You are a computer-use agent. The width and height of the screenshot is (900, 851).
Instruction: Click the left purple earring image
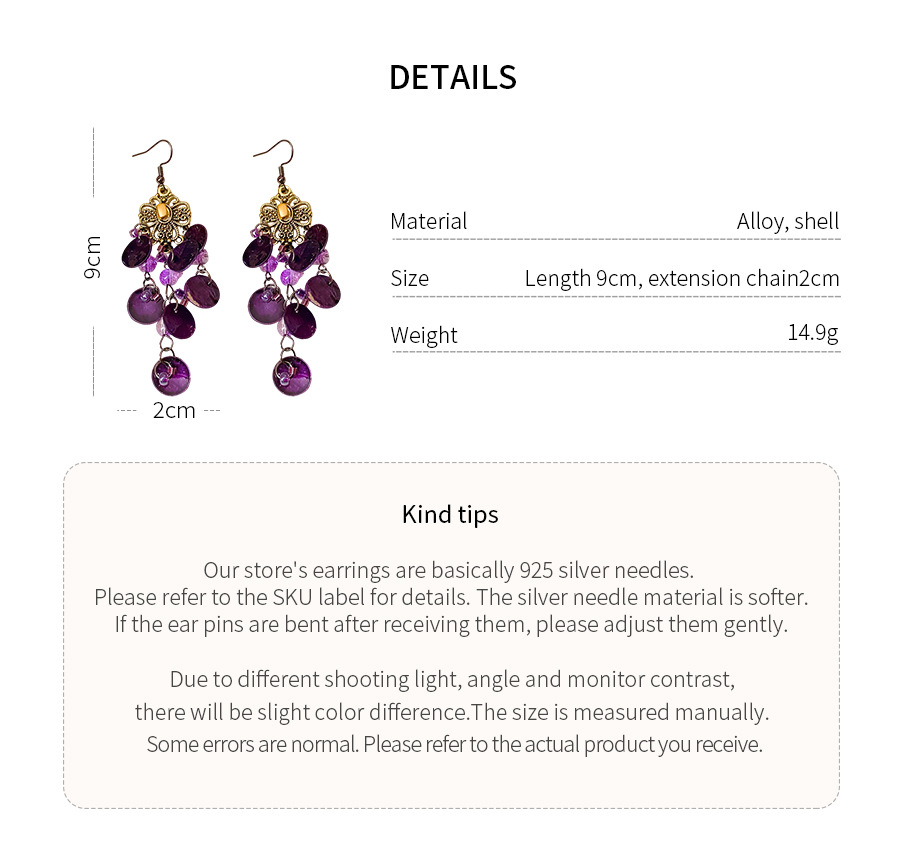coord(170,270)
